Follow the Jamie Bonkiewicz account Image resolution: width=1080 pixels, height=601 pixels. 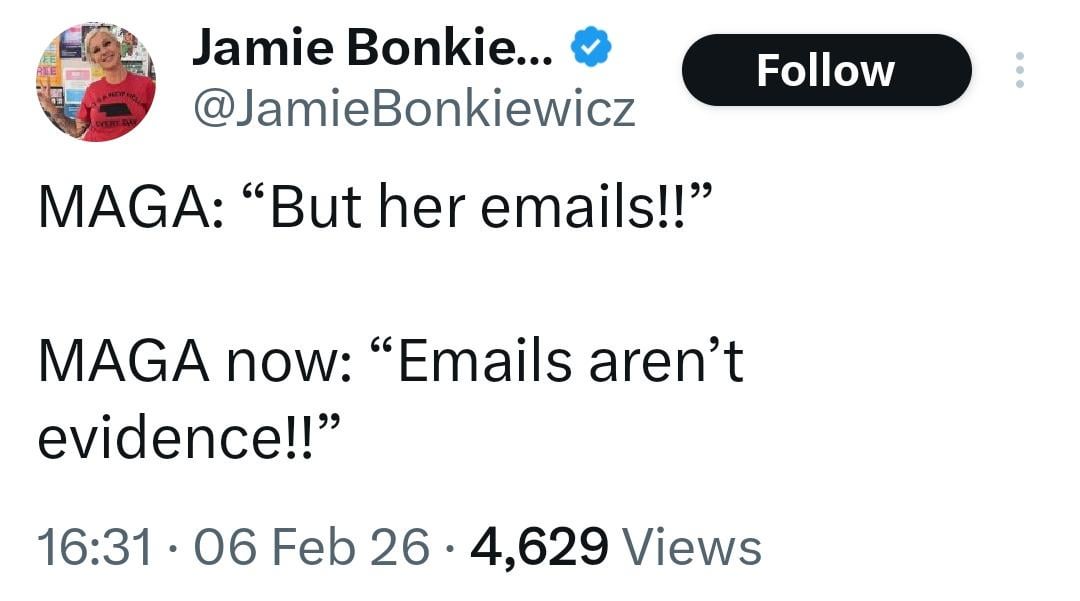(826, 70)
